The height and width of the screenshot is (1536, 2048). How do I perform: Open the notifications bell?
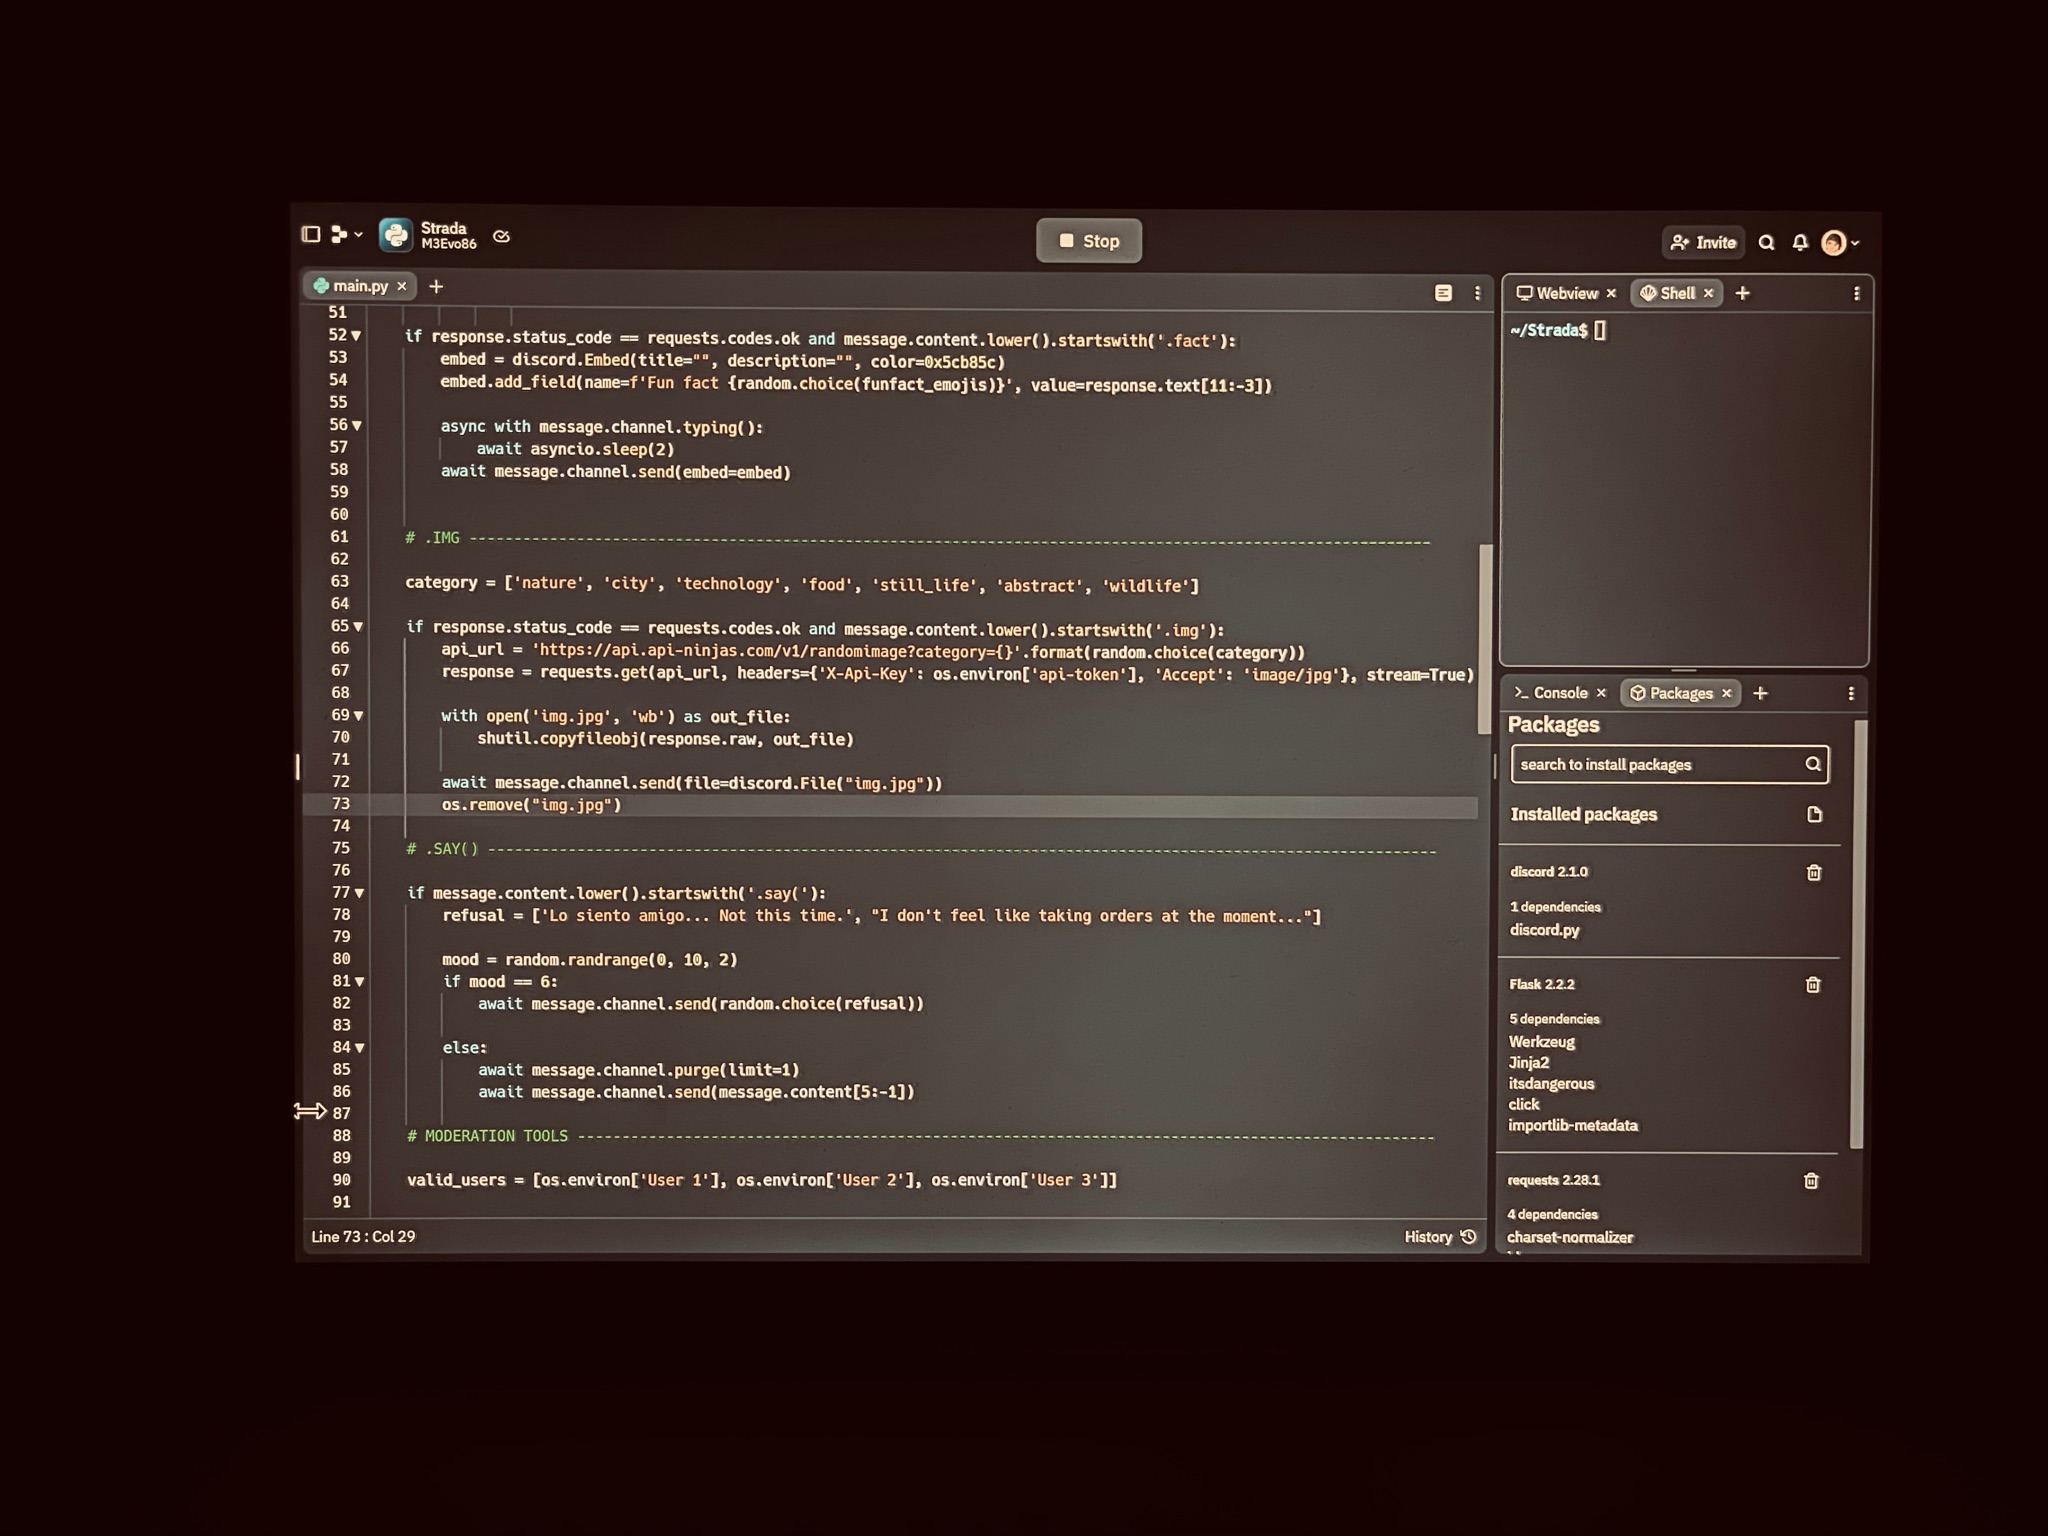click(1800, 243)
